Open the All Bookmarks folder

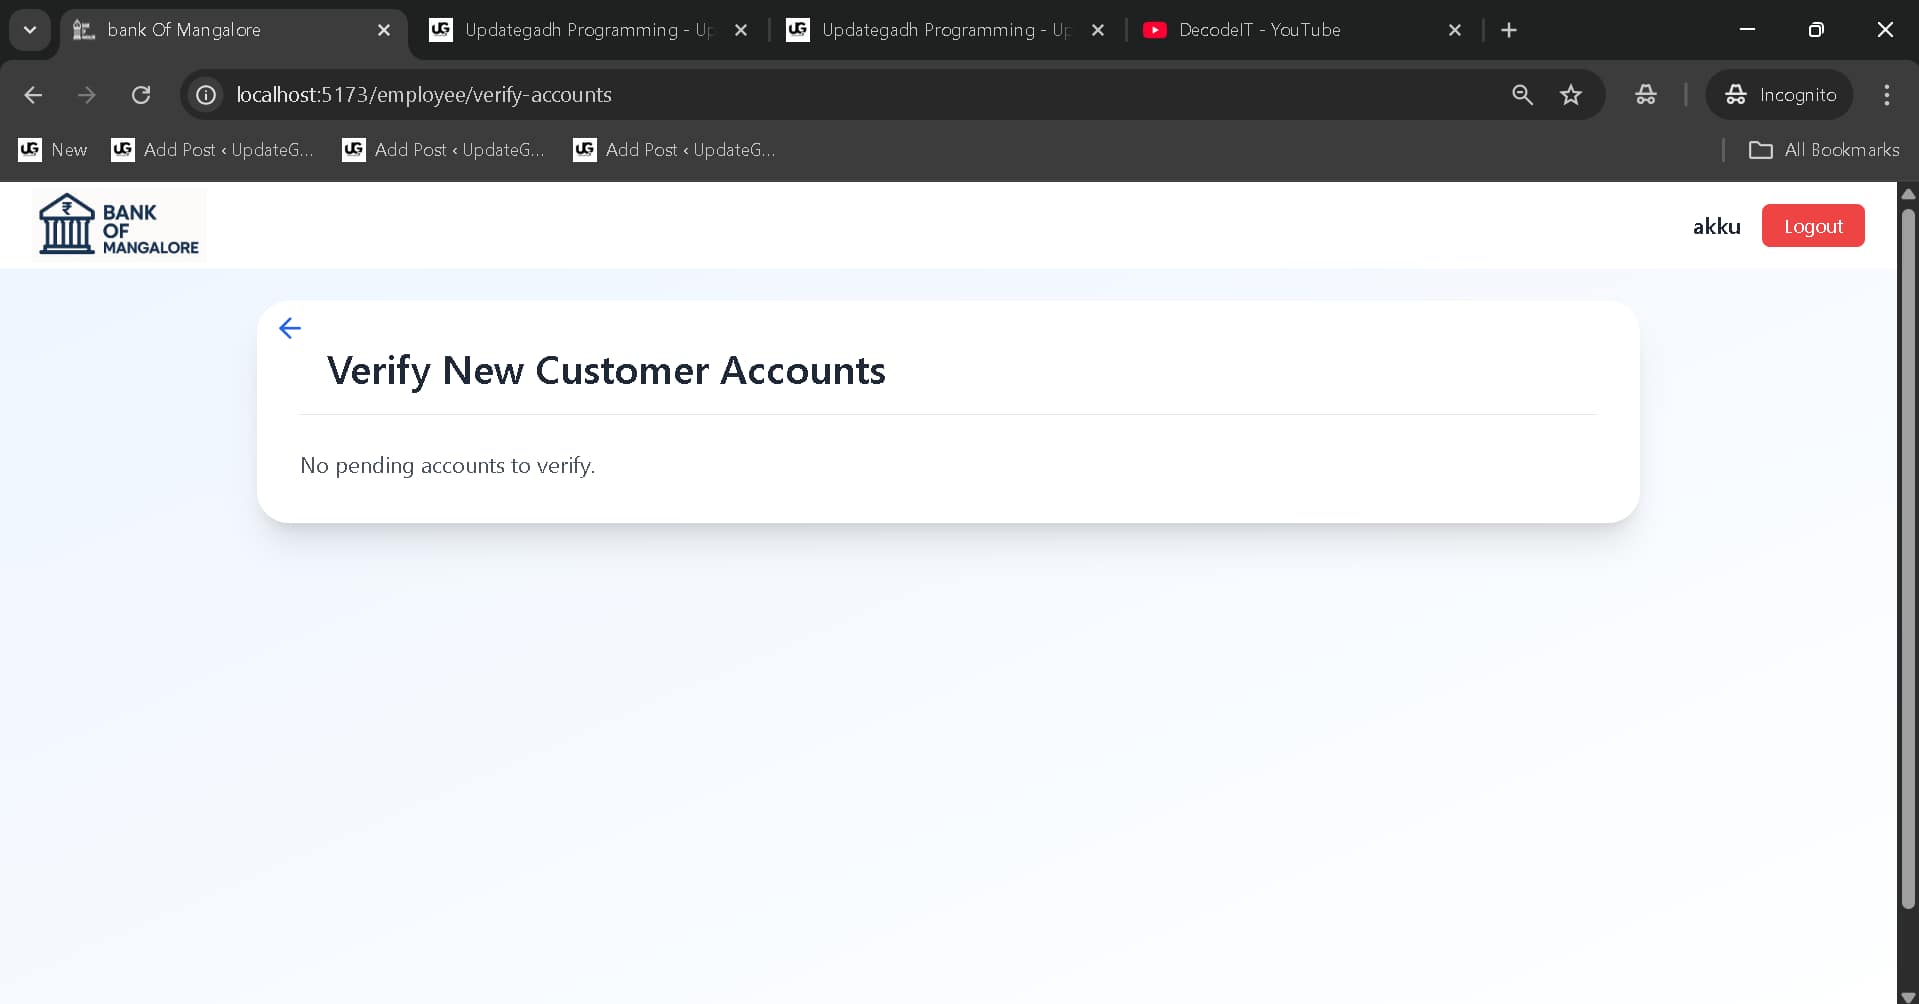click(x=1824, y=150)
